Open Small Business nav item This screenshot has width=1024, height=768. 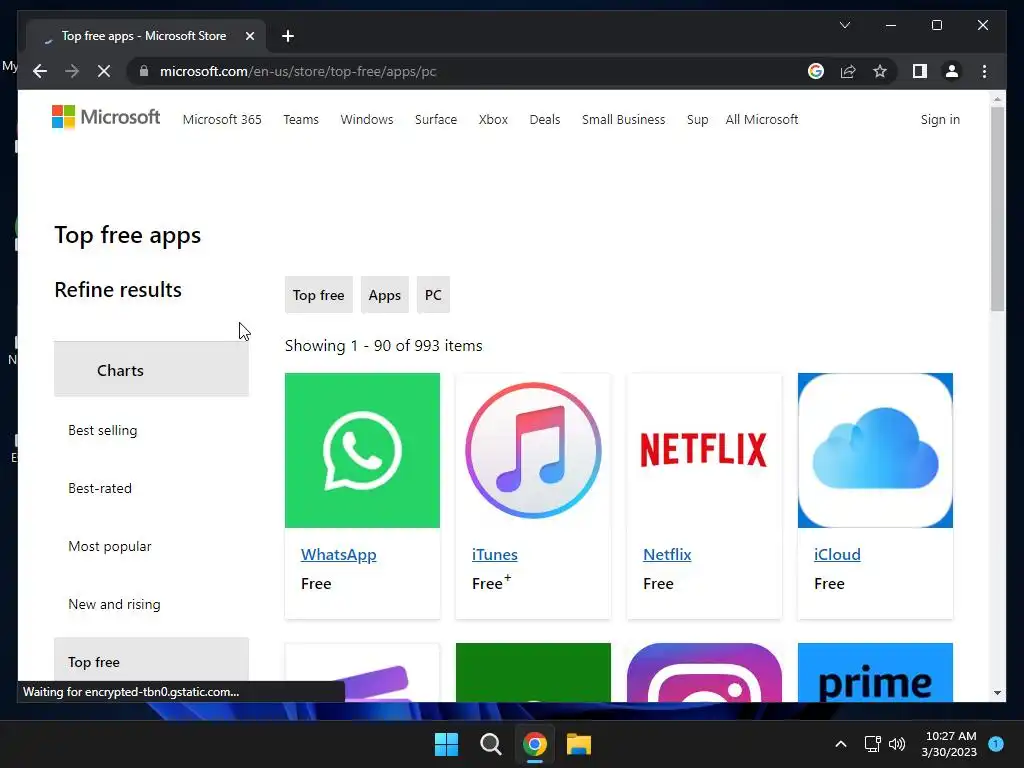(x=624, y=120)
